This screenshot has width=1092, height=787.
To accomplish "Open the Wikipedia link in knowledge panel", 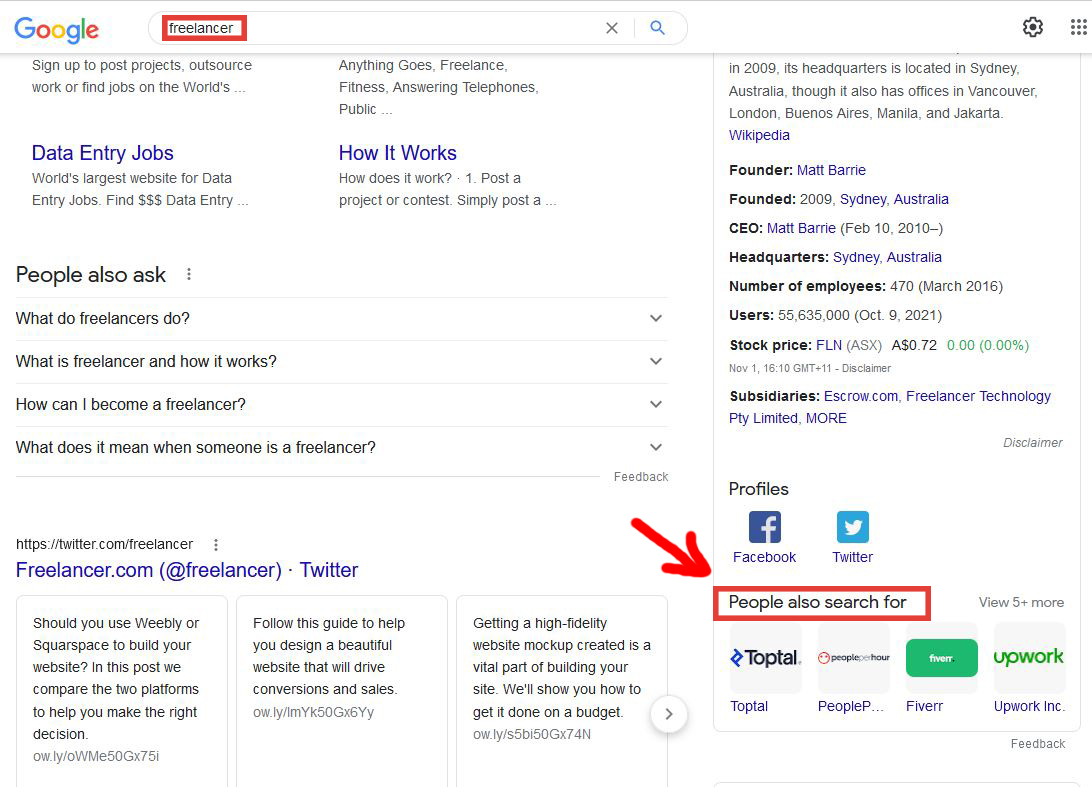I will point(759,135).
